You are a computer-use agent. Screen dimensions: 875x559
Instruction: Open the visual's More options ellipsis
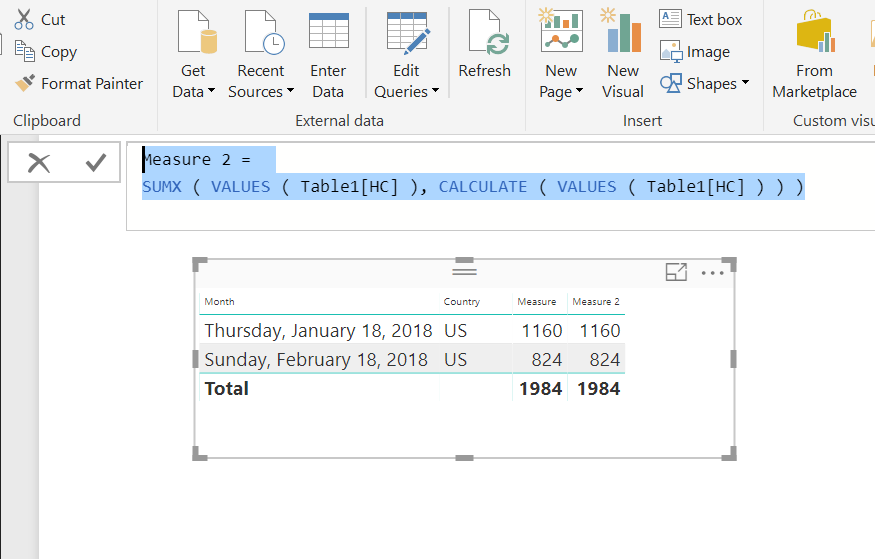[x=713, y=273]
